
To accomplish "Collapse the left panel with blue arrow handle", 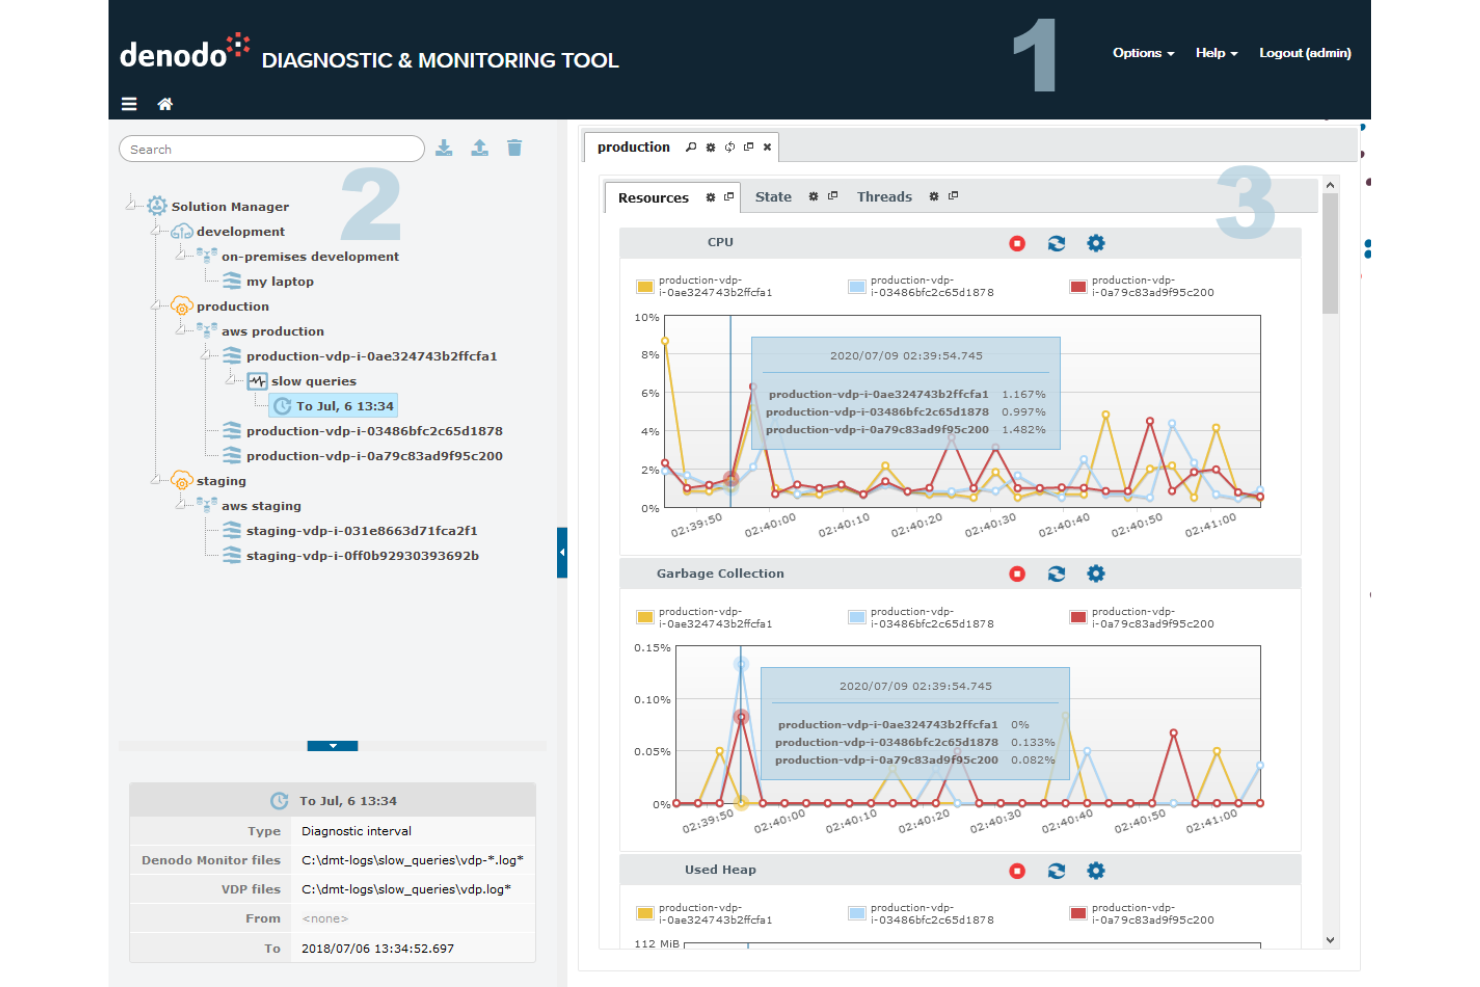I will coord(562,552).
